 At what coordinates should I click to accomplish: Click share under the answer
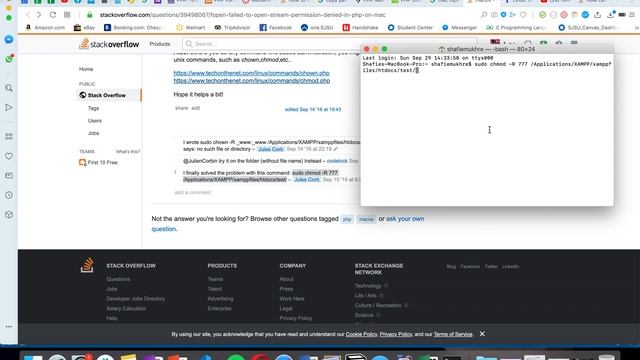pyautogui.click(x=182, y=108)
